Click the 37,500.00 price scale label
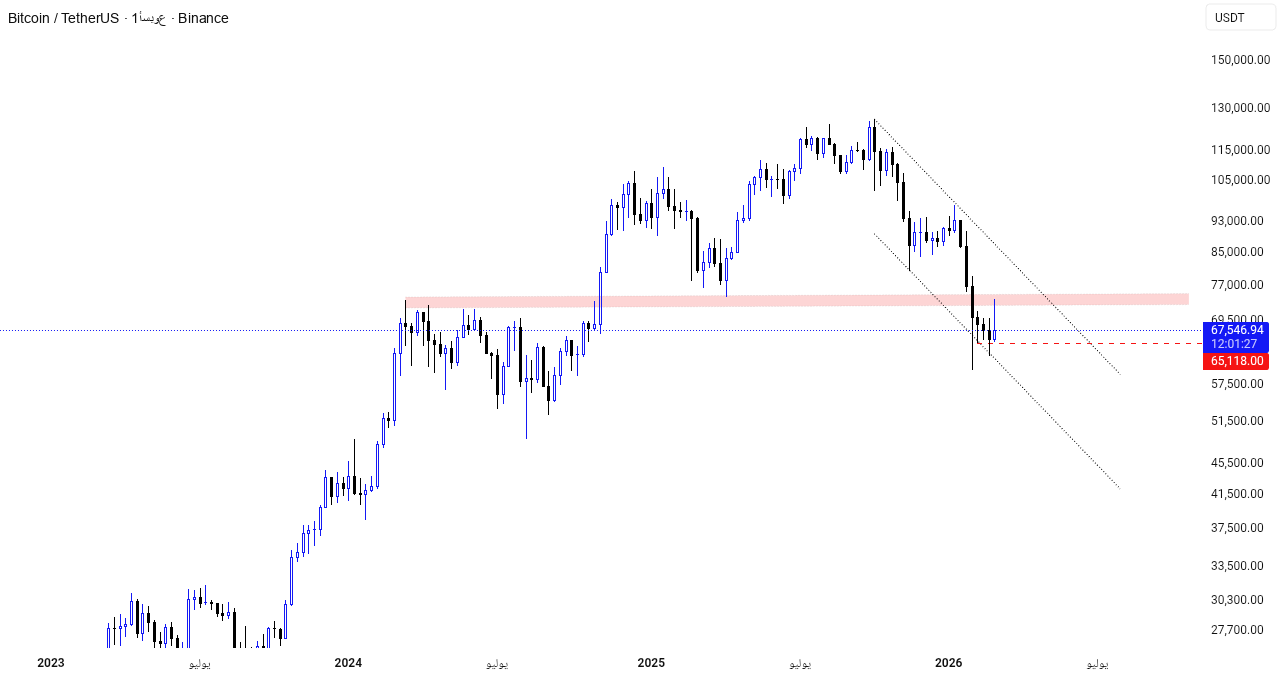 (1240, 528)
